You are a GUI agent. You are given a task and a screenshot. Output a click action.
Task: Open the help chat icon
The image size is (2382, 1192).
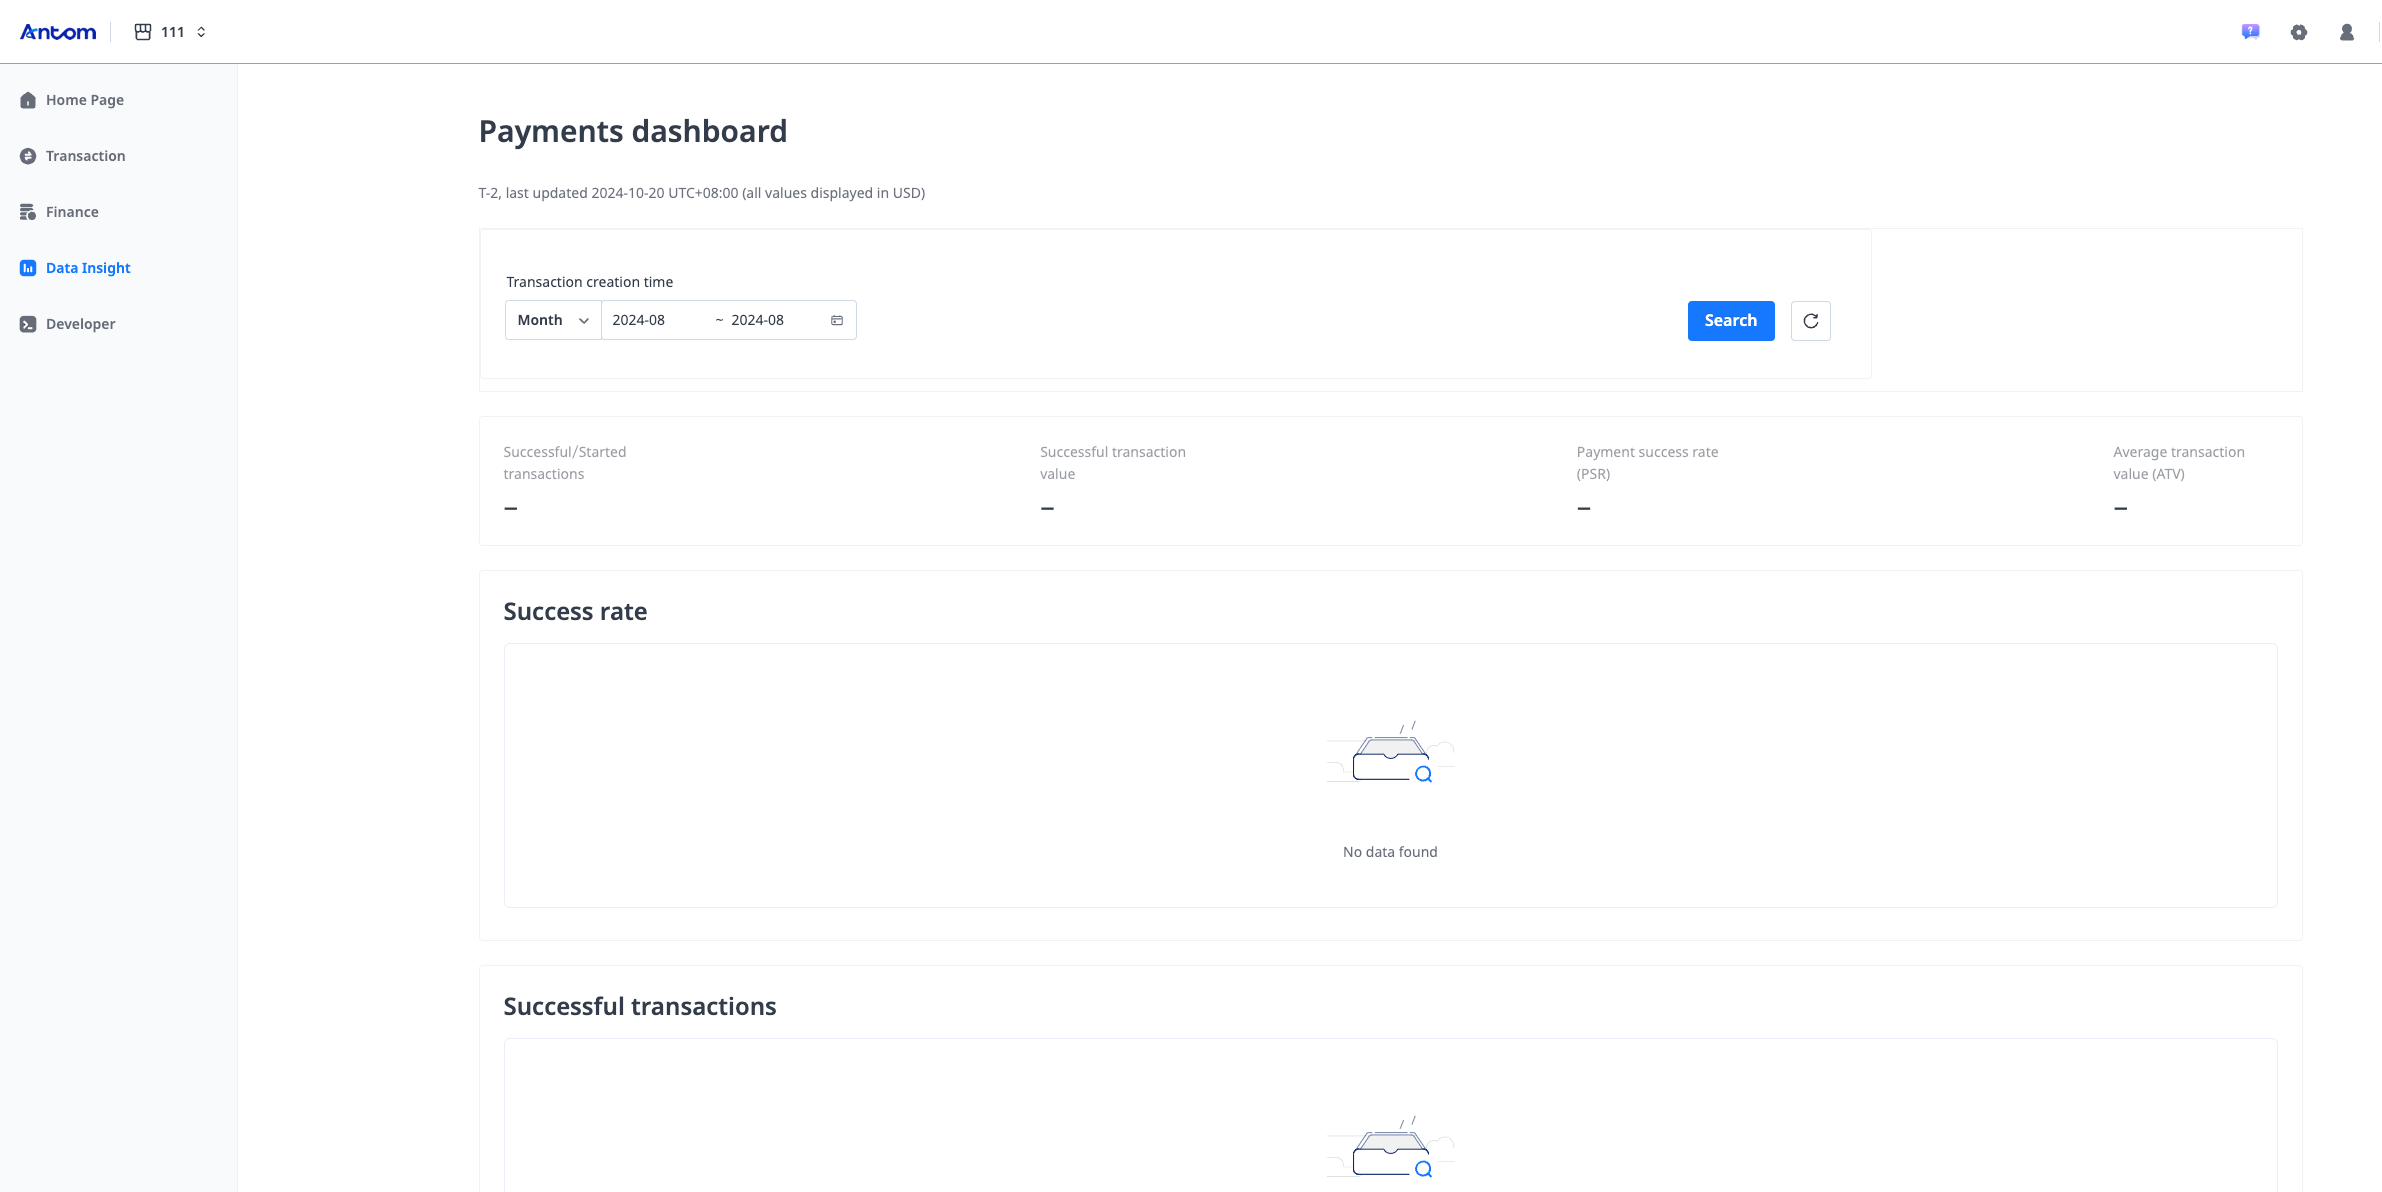(x=2250, y=32)
